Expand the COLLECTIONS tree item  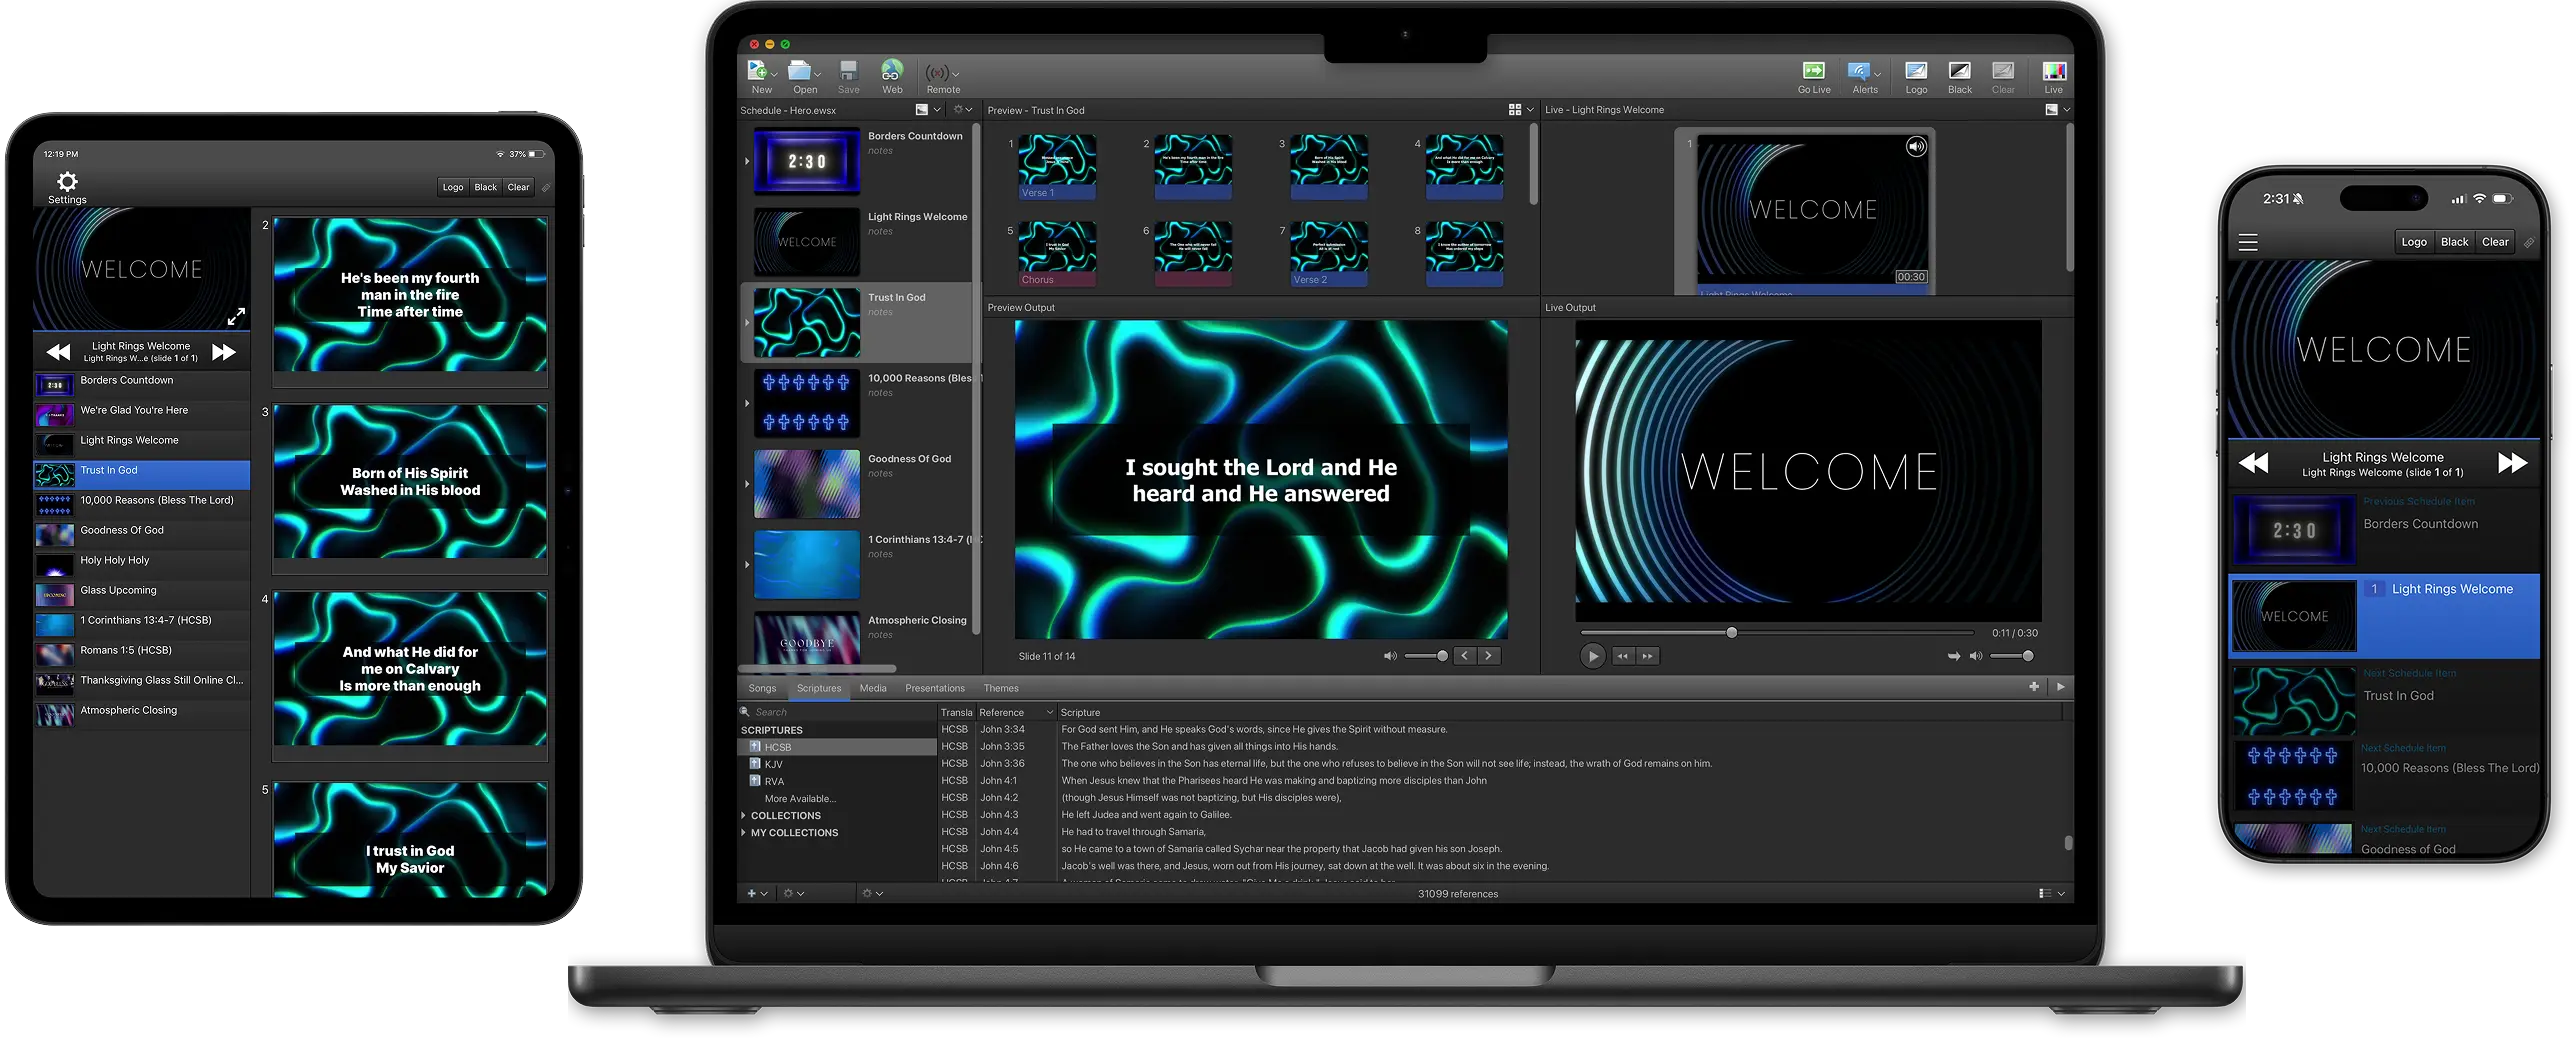(x=743, y=816)
